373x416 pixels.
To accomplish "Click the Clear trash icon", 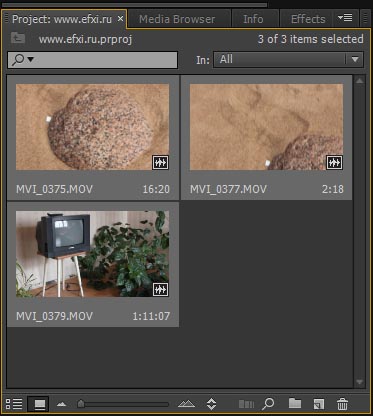I will pyautogui.click(x=342, y=404).
